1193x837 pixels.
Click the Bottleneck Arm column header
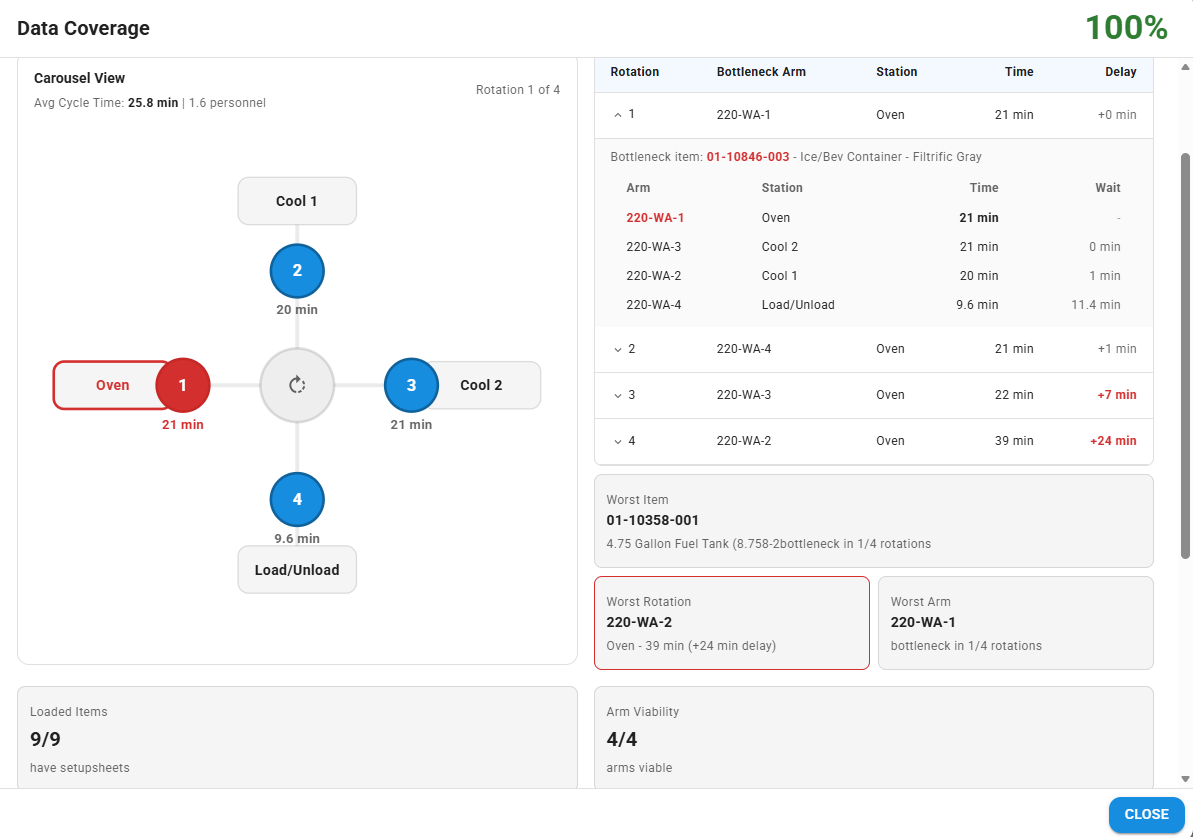[x=761, y=72]
